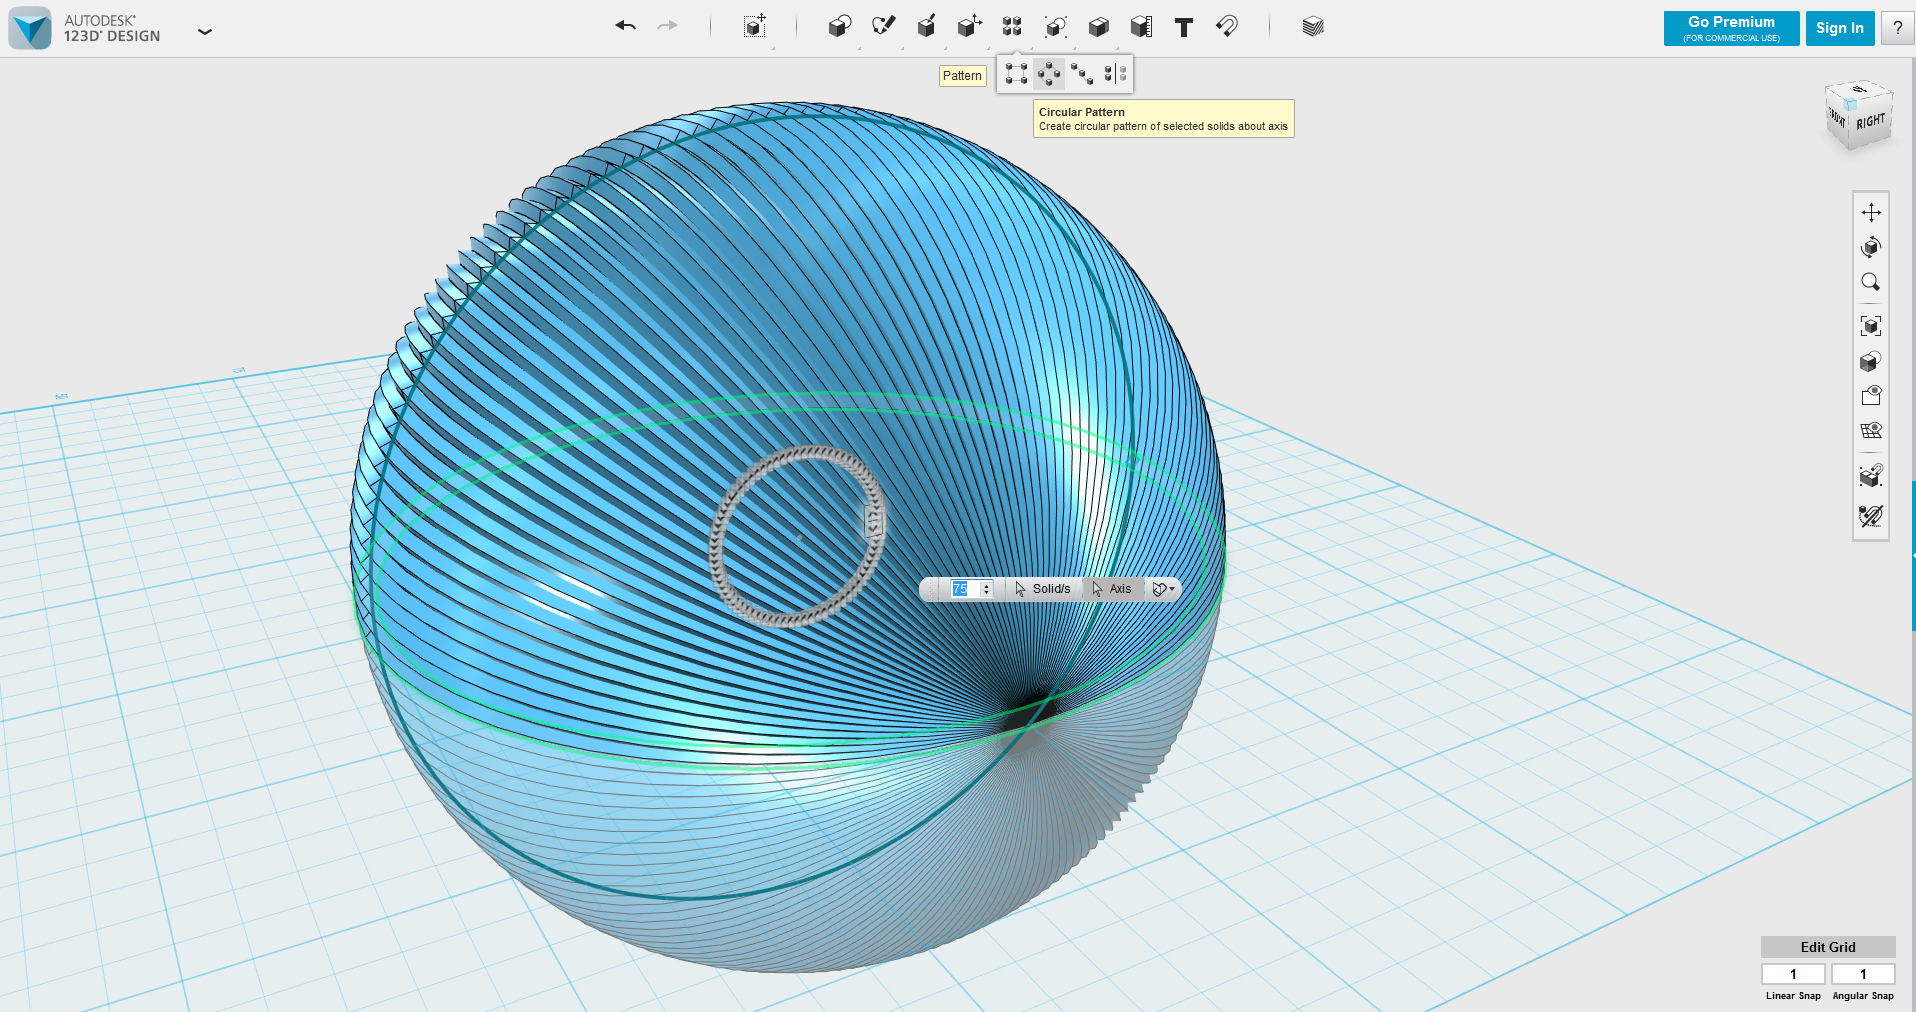Screen dimensions: 1916x1012
Task: Open the Material tool icon
Action: point(1313,27)
